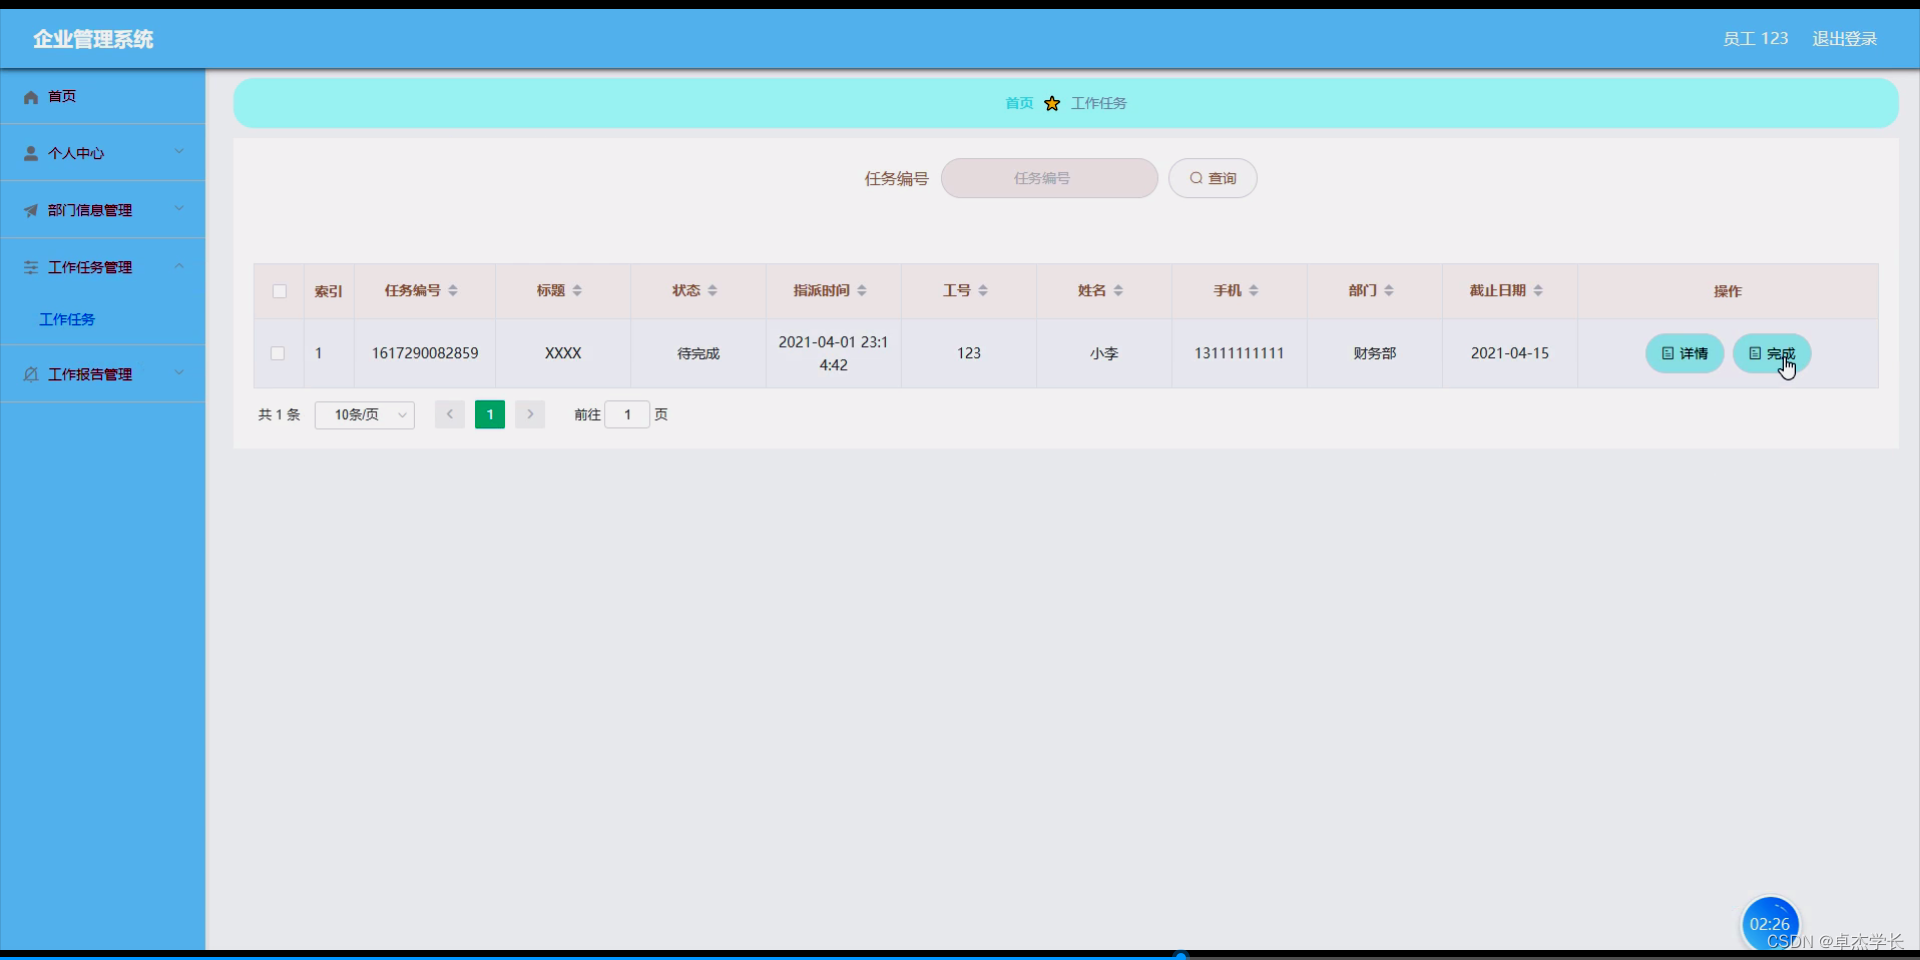
Task: Click 首页 in the breadcrumb navigation
Action: point(1019,103)
